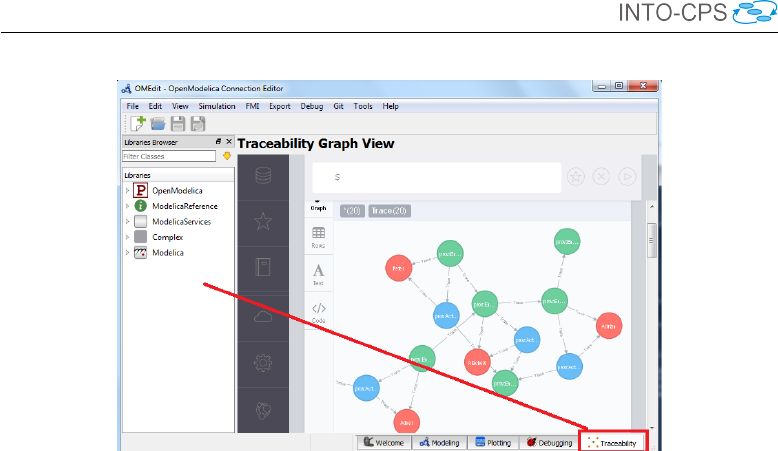Open the Help menu

[390, 106]
